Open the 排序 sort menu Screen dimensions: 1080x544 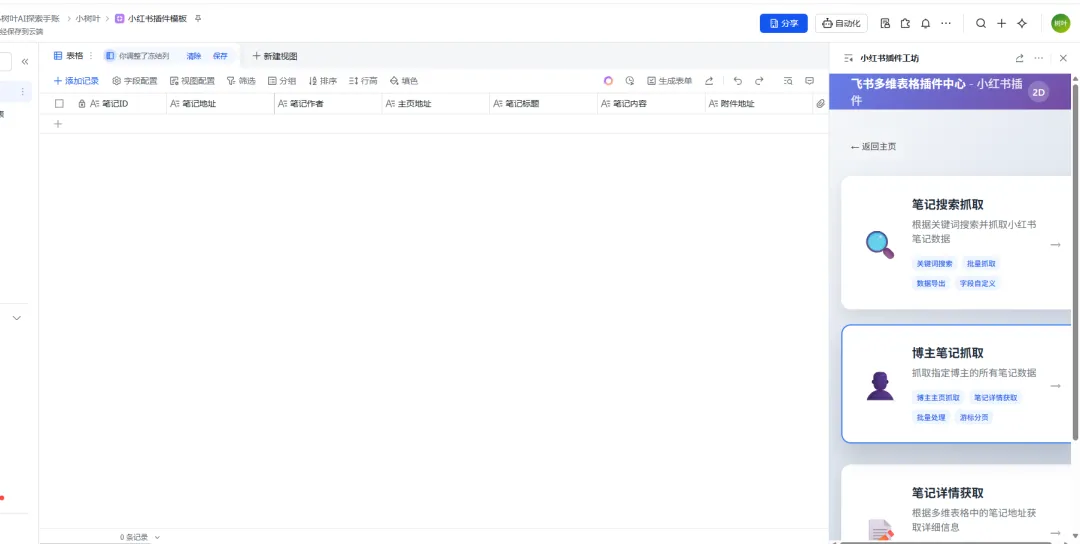(x=322, y=81)
